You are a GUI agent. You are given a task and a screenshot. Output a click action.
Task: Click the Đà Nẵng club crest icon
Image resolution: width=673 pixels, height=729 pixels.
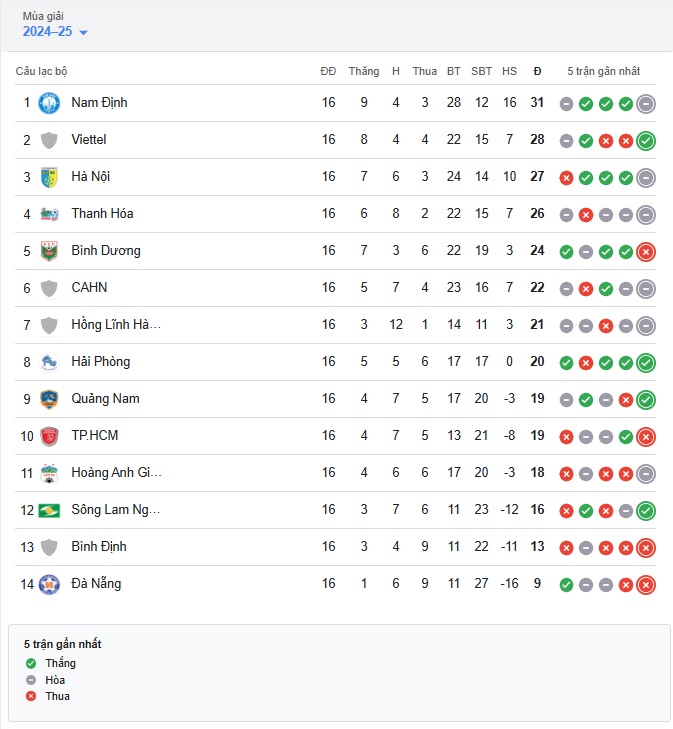49,584
